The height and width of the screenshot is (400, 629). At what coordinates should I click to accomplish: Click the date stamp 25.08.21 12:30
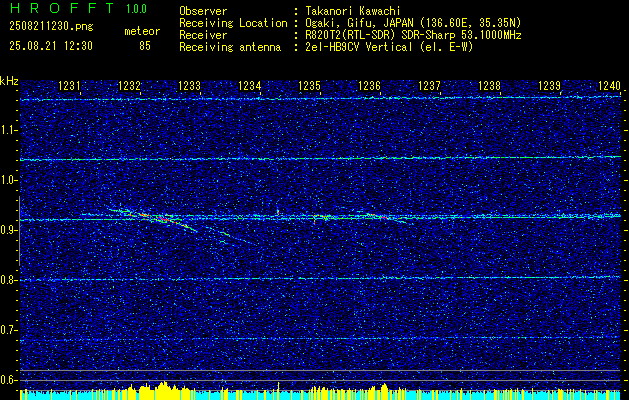pos(51,46)
